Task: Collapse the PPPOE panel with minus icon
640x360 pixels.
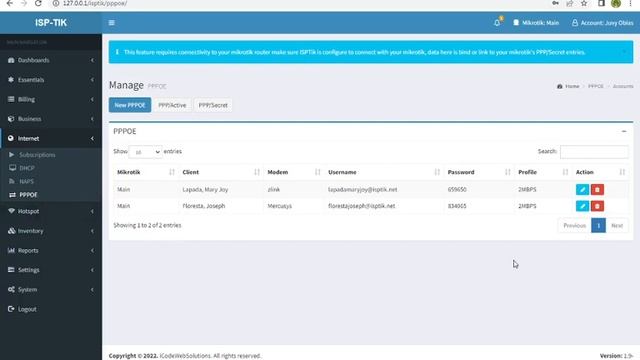Action: tap(624, 131)
